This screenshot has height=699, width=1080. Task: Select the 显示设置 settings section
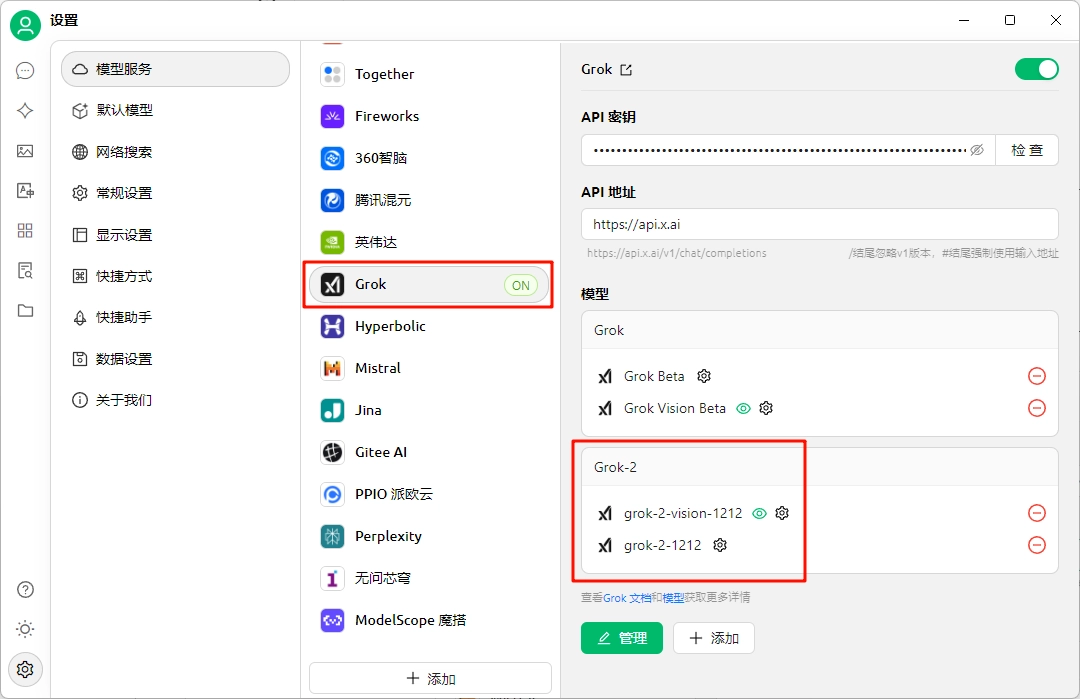tap(176, 235)
